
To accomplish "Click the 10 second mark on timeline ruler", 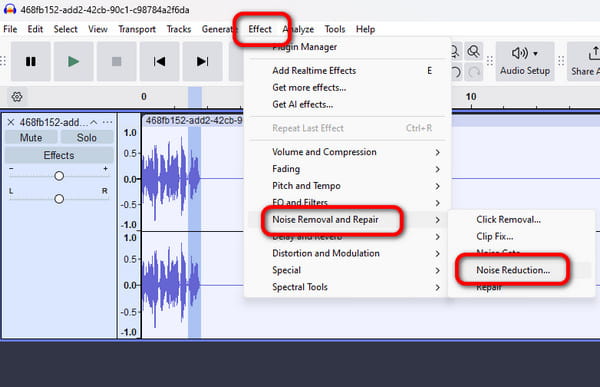I will pos(471,97).
